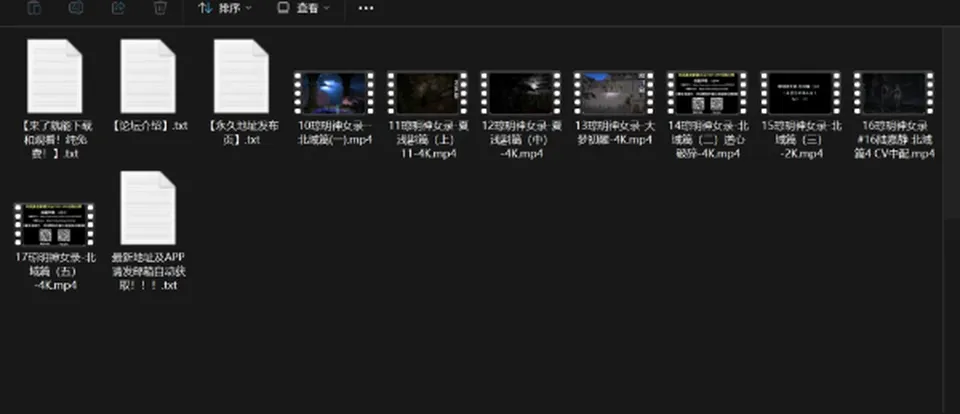Click the file name 【永久地址发布页】.txt

241,133
